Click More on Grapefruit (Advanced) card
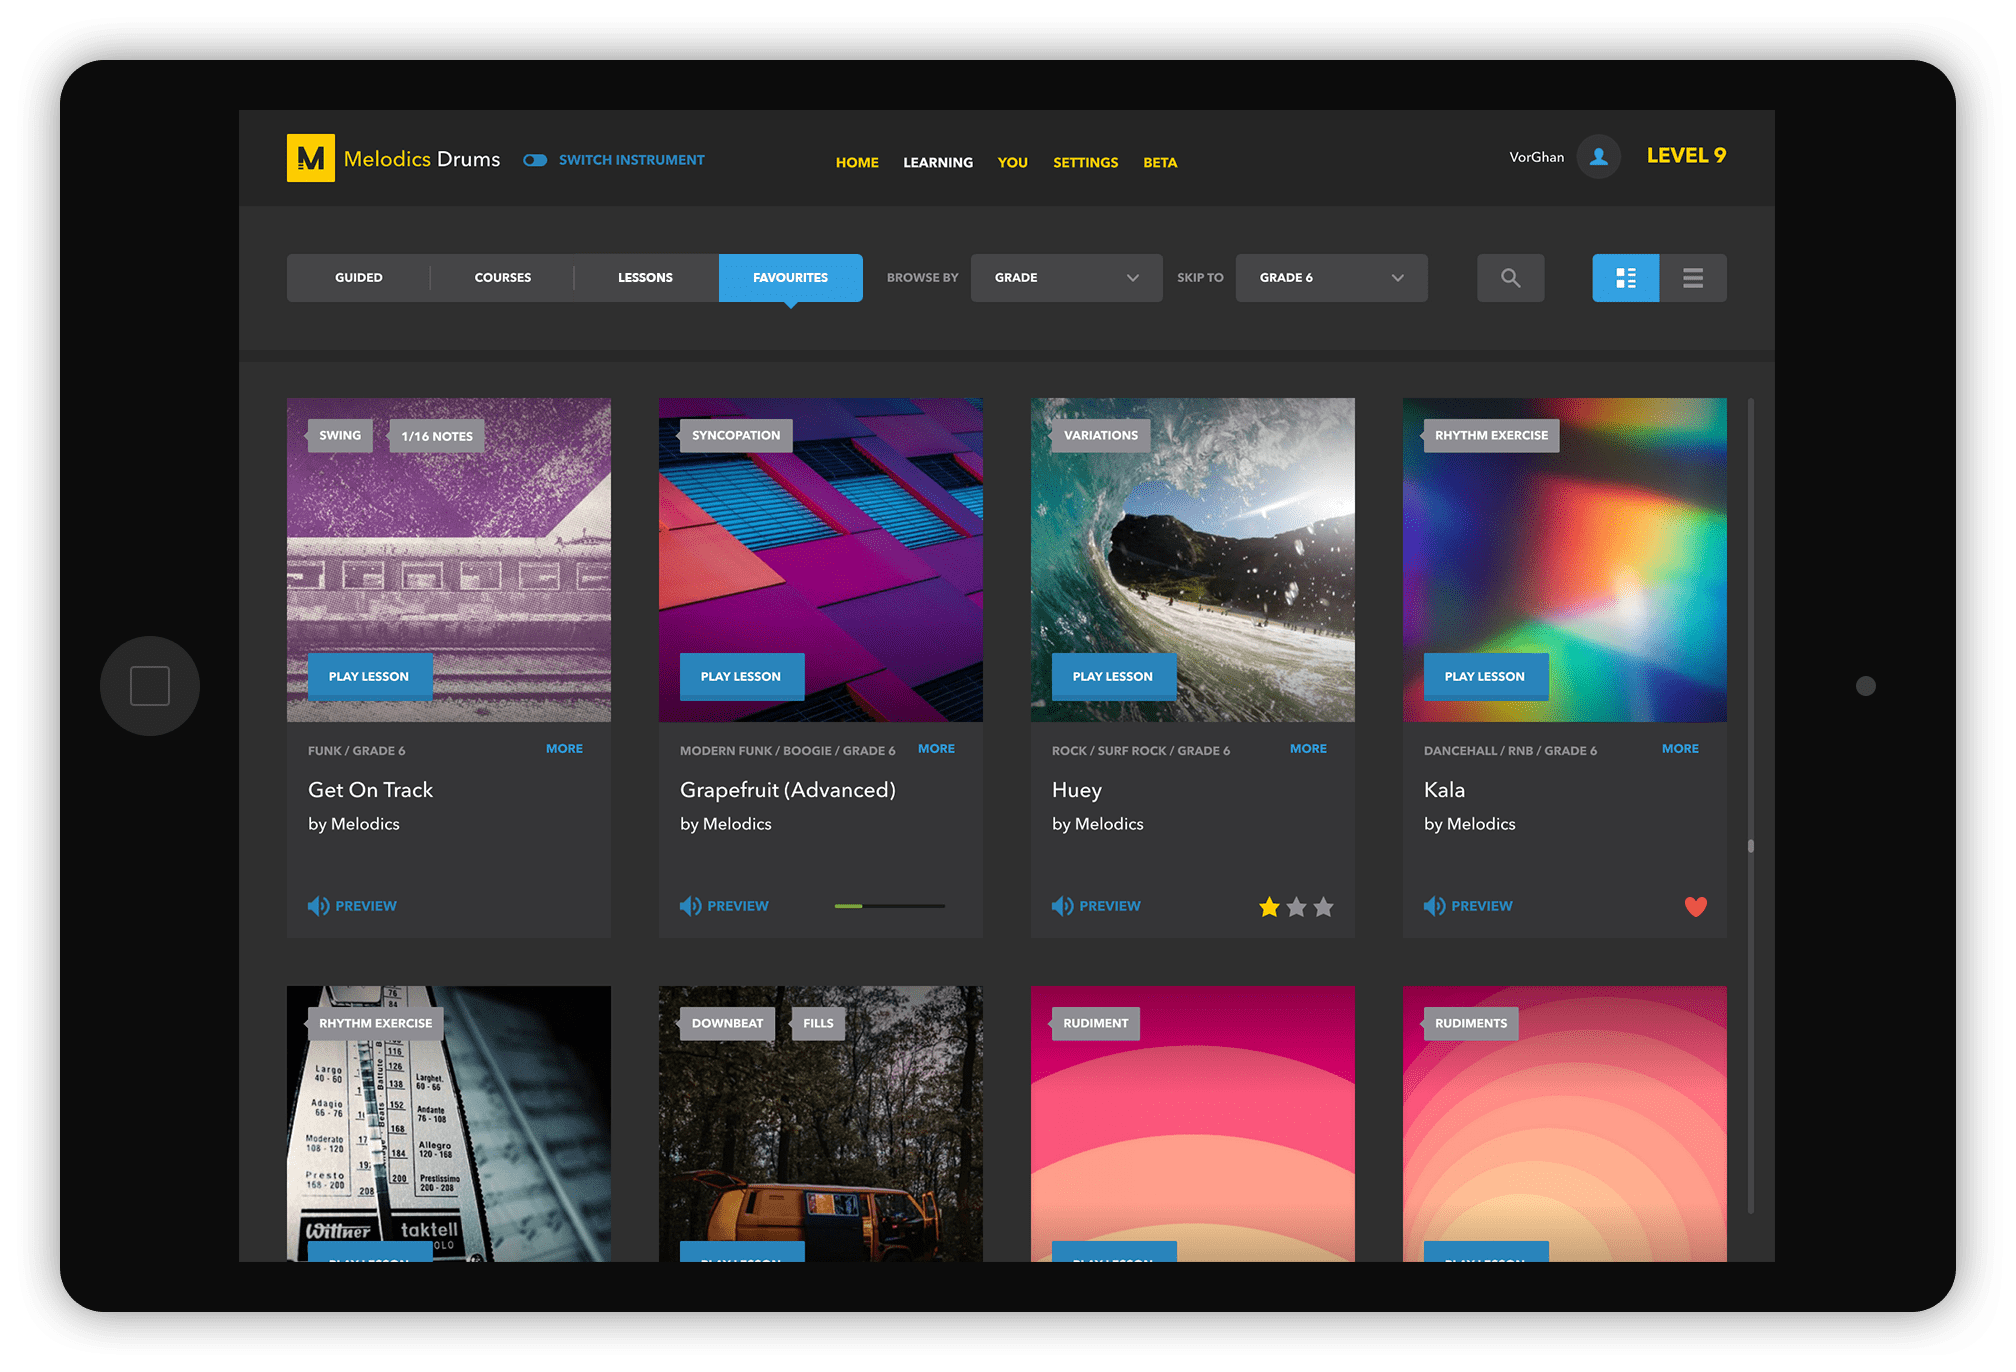 (x=936, y=748)
